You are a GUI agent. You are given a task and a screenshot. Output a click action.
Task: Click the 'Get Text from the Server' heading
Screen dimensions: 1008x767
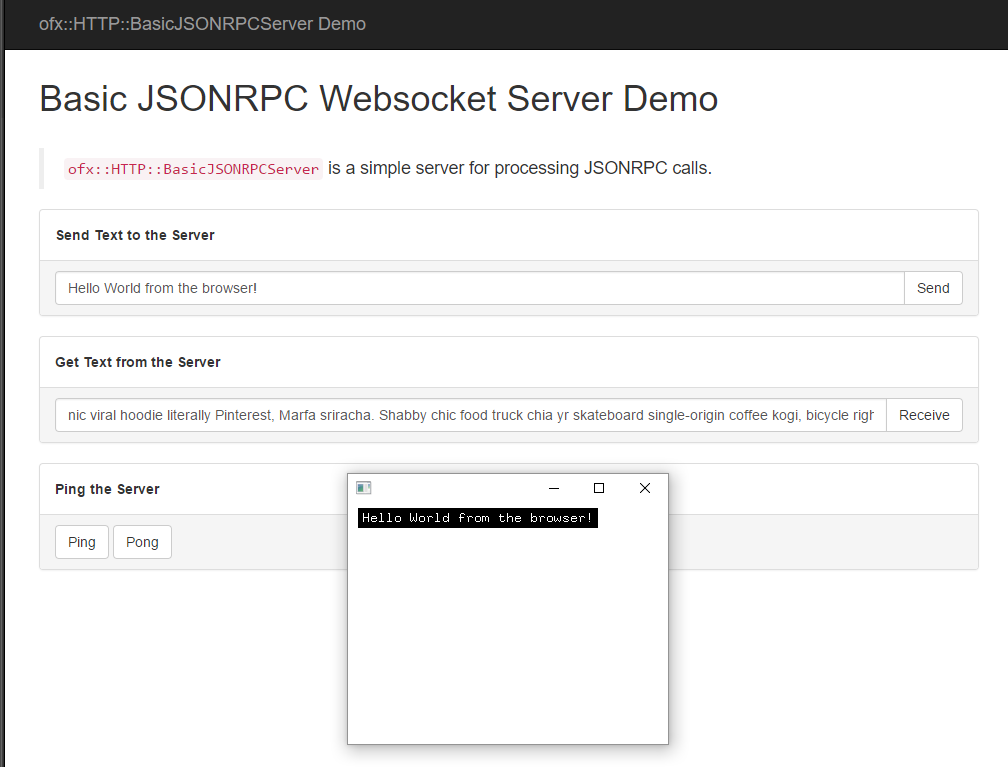(x=138, y=362)
